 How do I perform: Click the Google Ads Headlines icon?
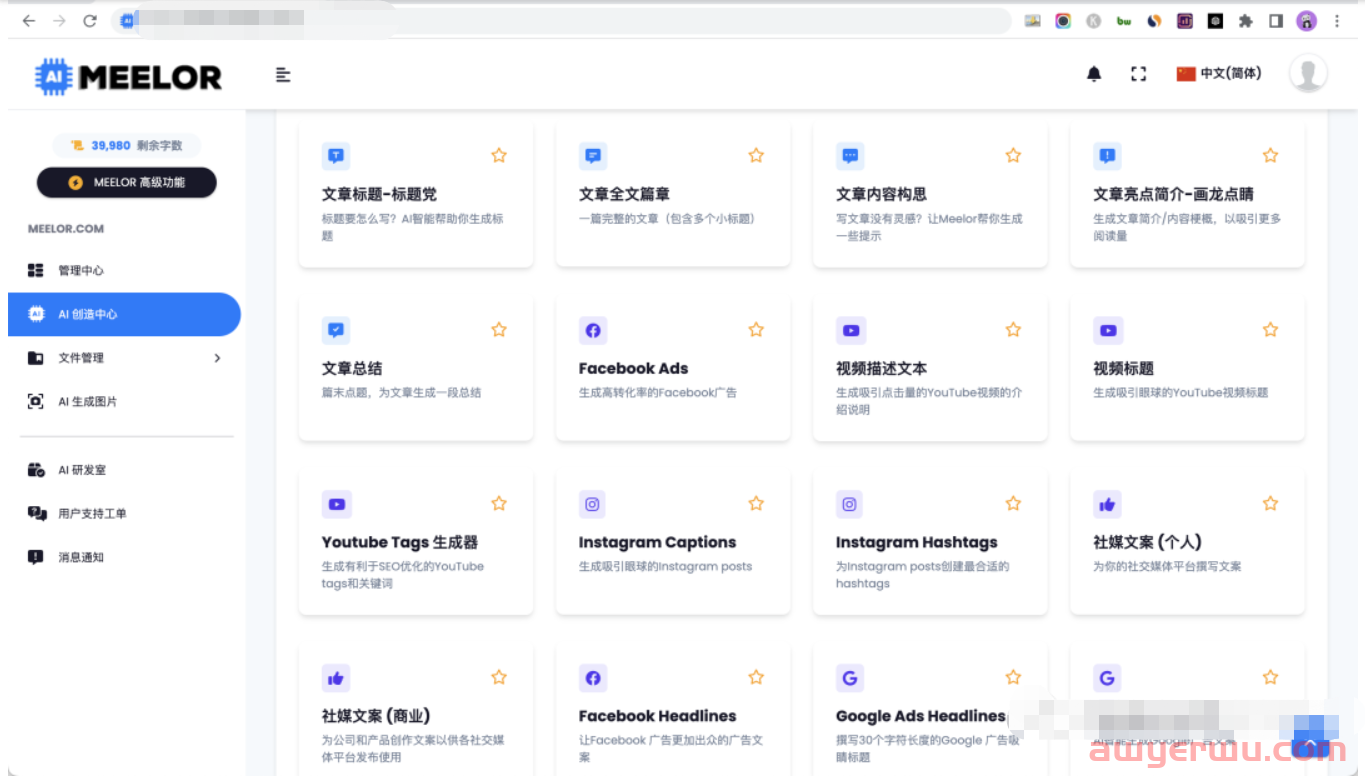coord(850,678)
